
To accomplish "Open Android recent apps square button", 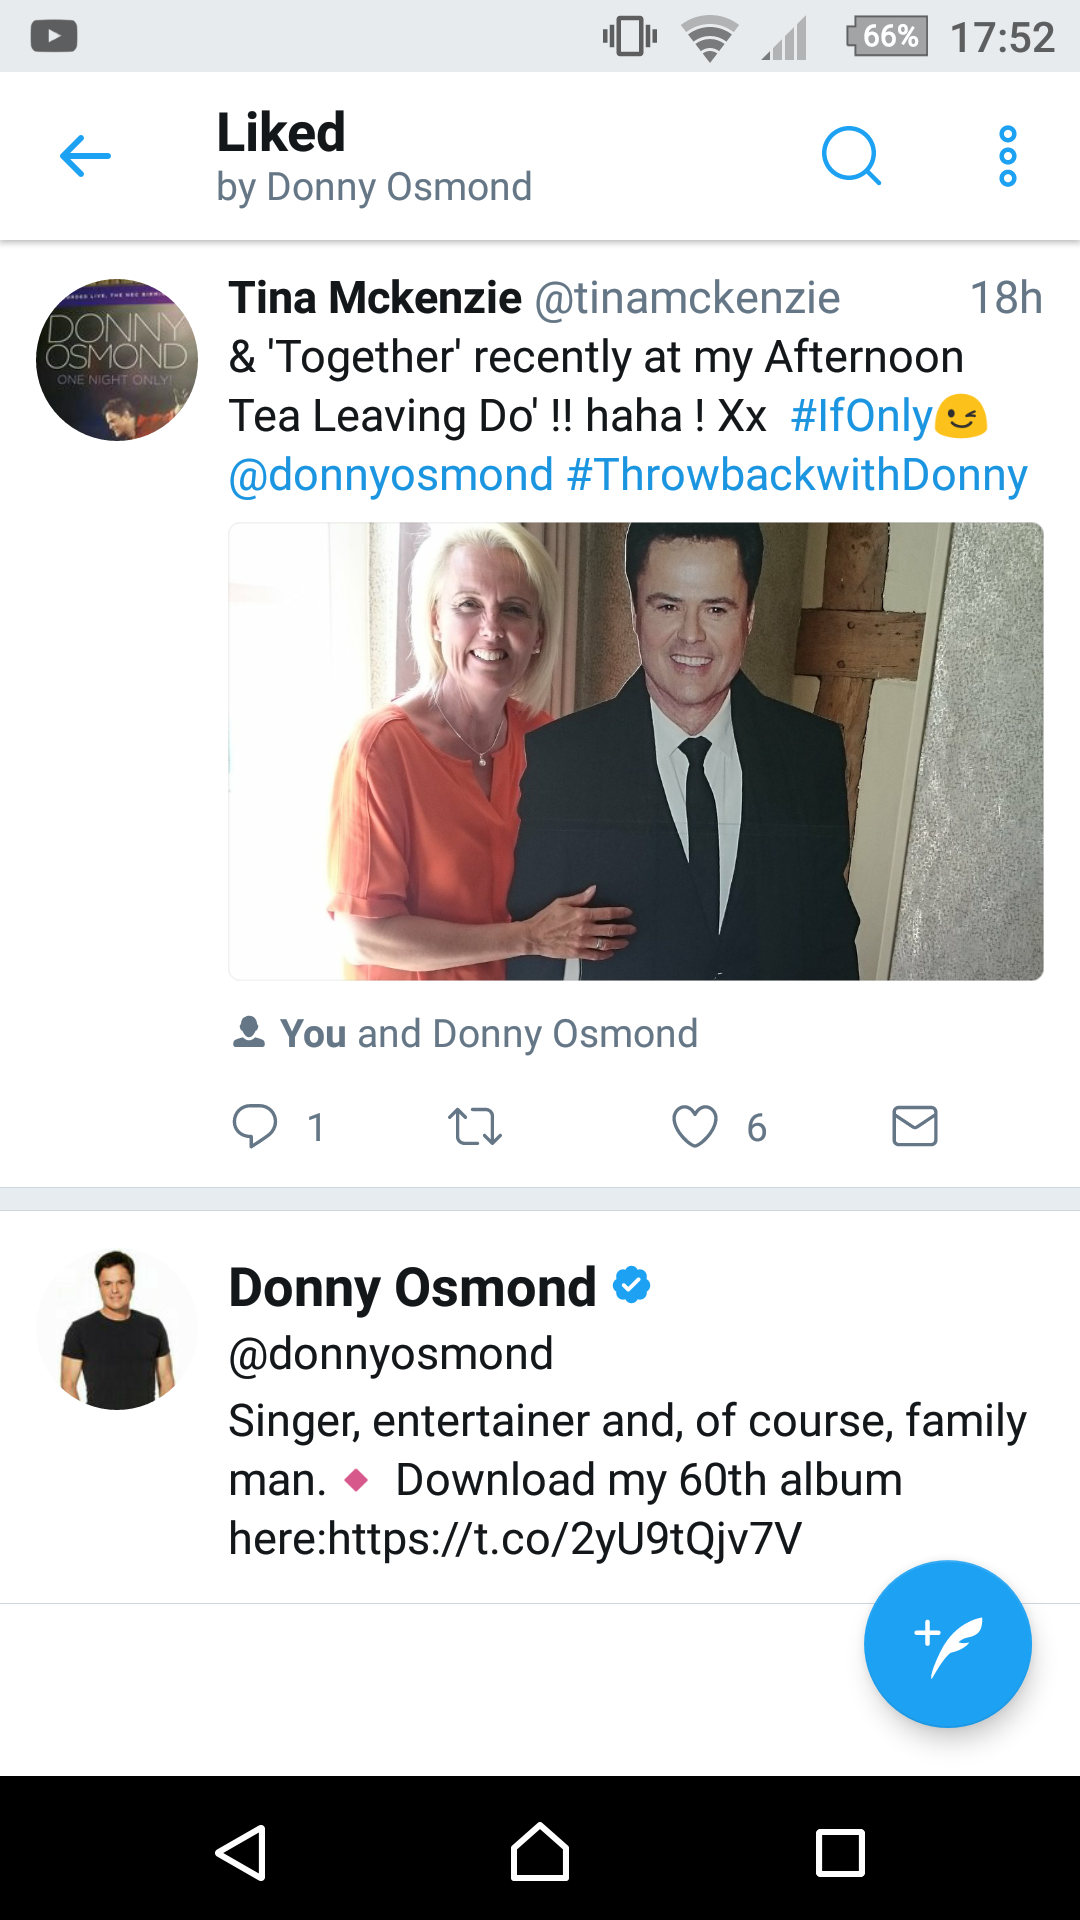I will click(840, 1853).
